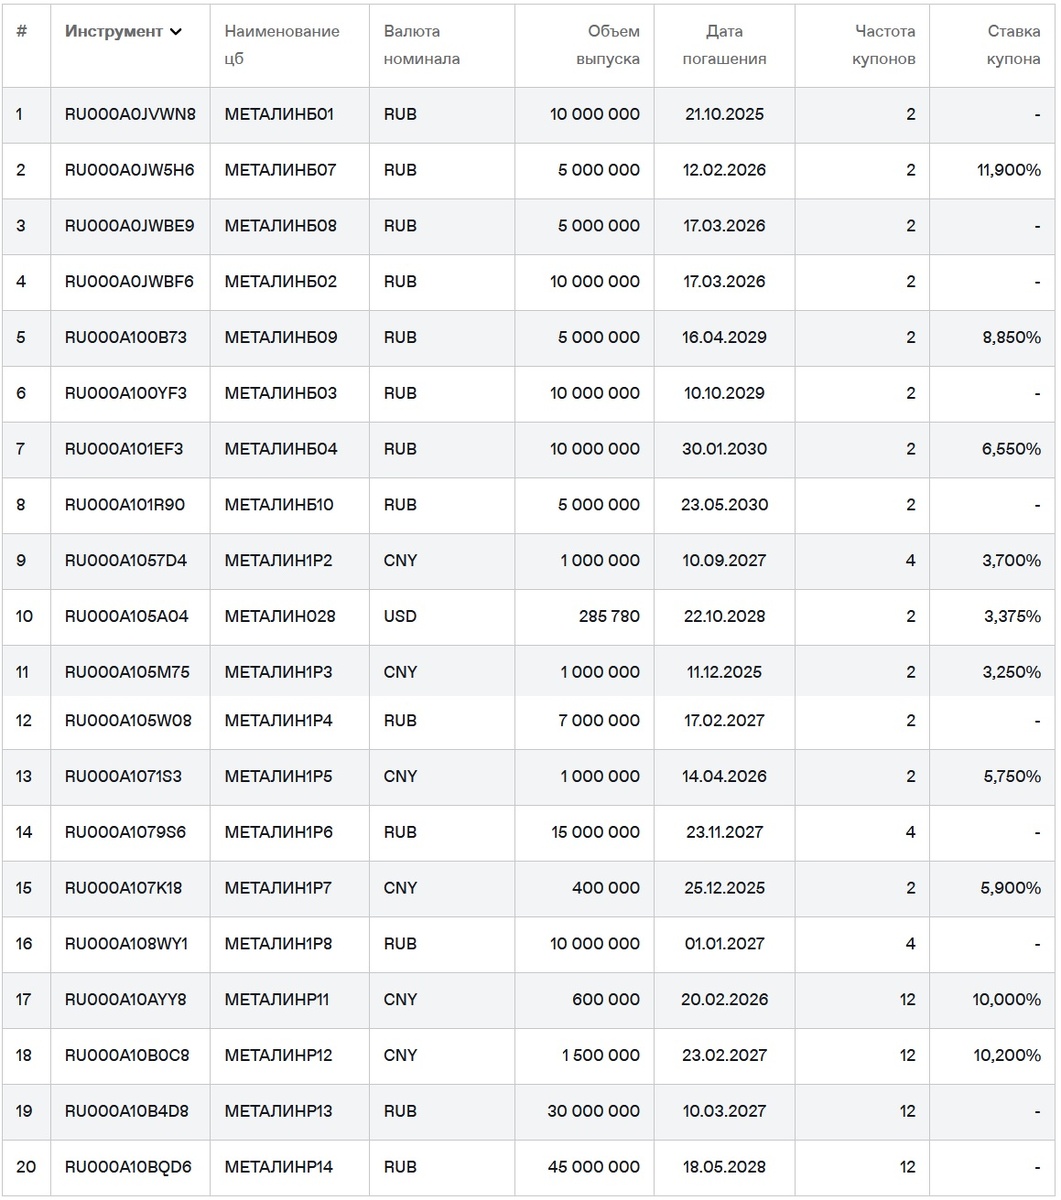Select instrument code RU000A0JW5H6
The height and width of the screenshot is (1200, 1061).
(129, 171)
